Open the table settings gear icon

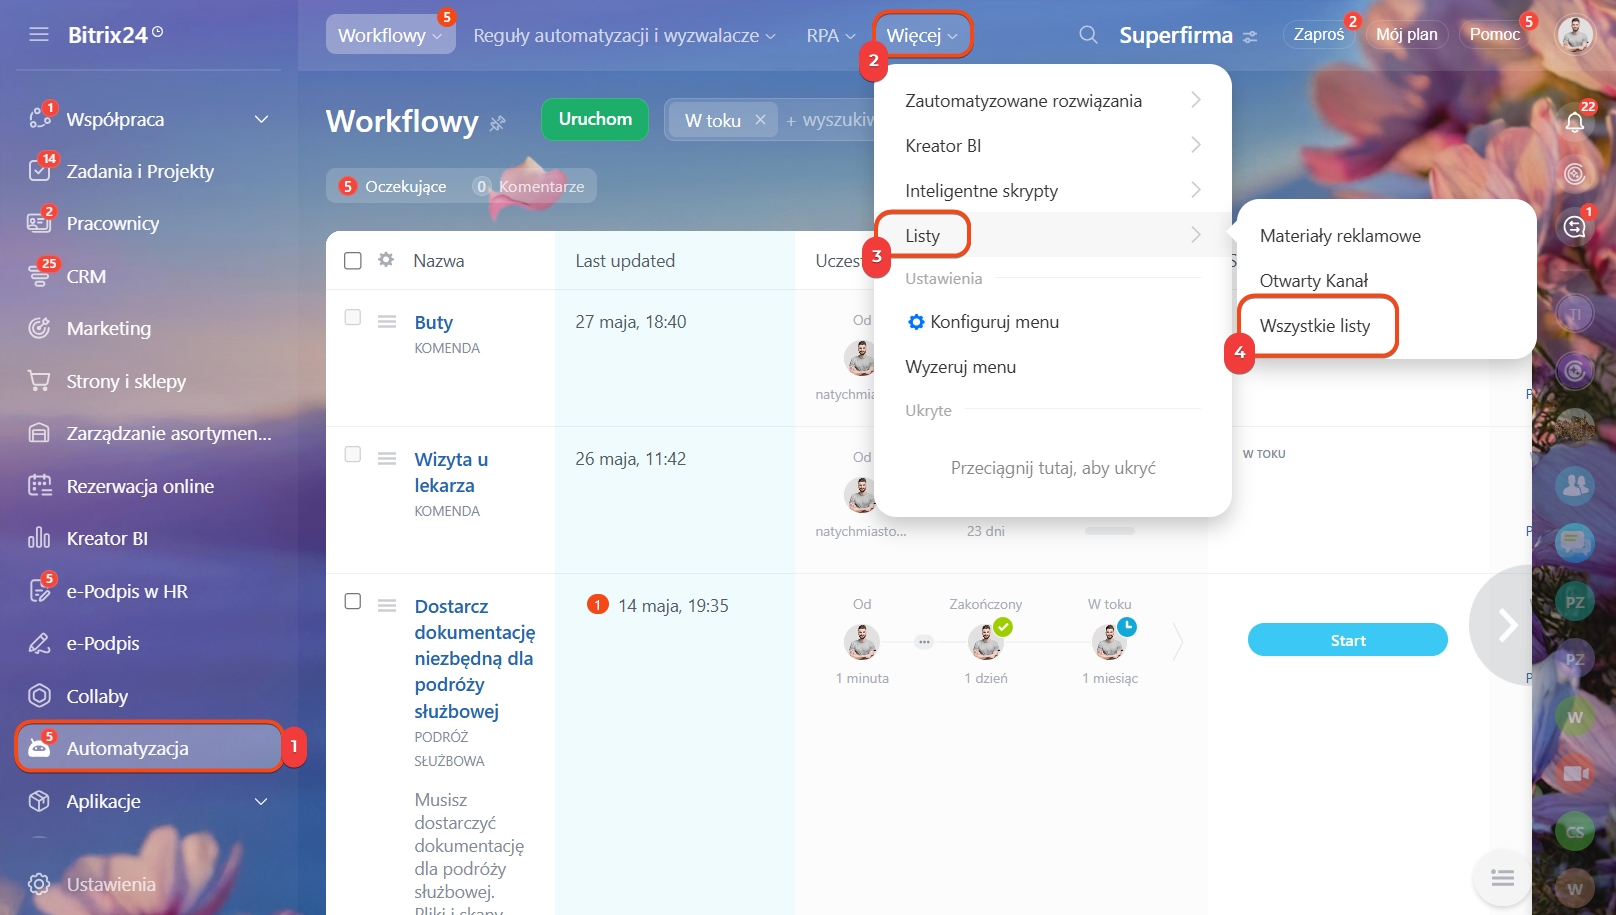click(386, 260)
